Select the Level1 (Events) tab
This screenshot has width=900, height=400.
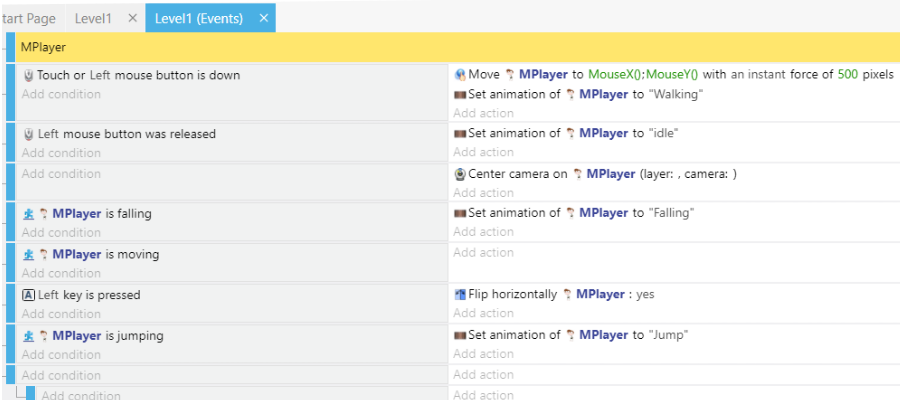coord(200,18)
